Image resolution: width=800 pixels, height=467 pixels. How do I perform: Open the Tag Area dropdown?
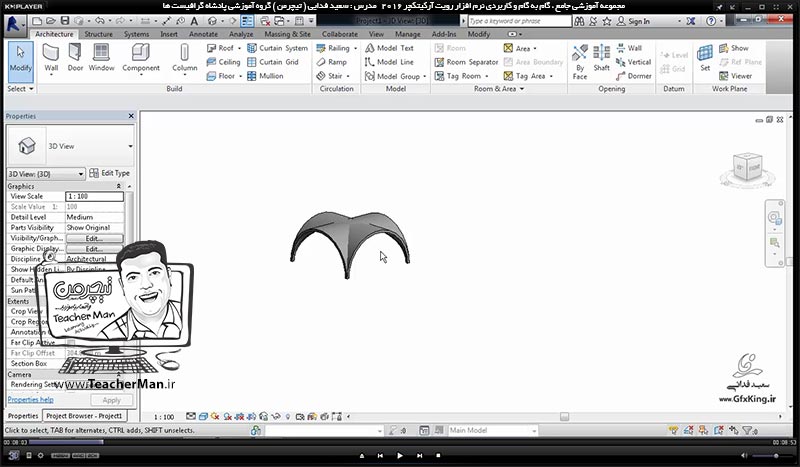(552, 76)
